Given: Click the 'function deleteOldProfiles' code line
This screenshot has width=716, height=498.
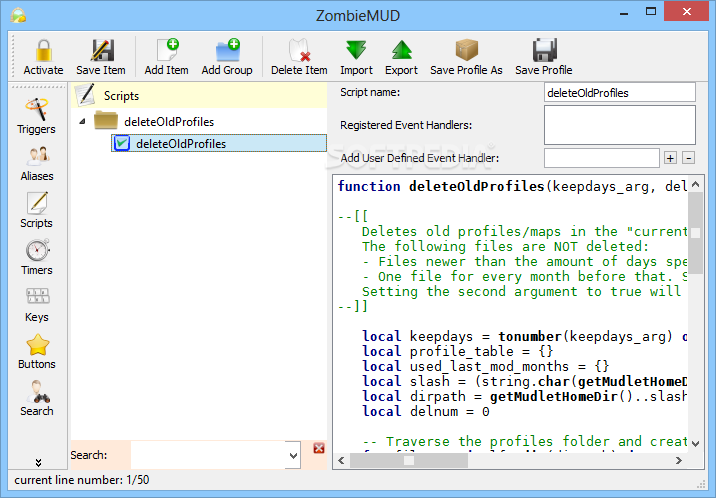Looking at the screenshot, I should click(512, 186).
